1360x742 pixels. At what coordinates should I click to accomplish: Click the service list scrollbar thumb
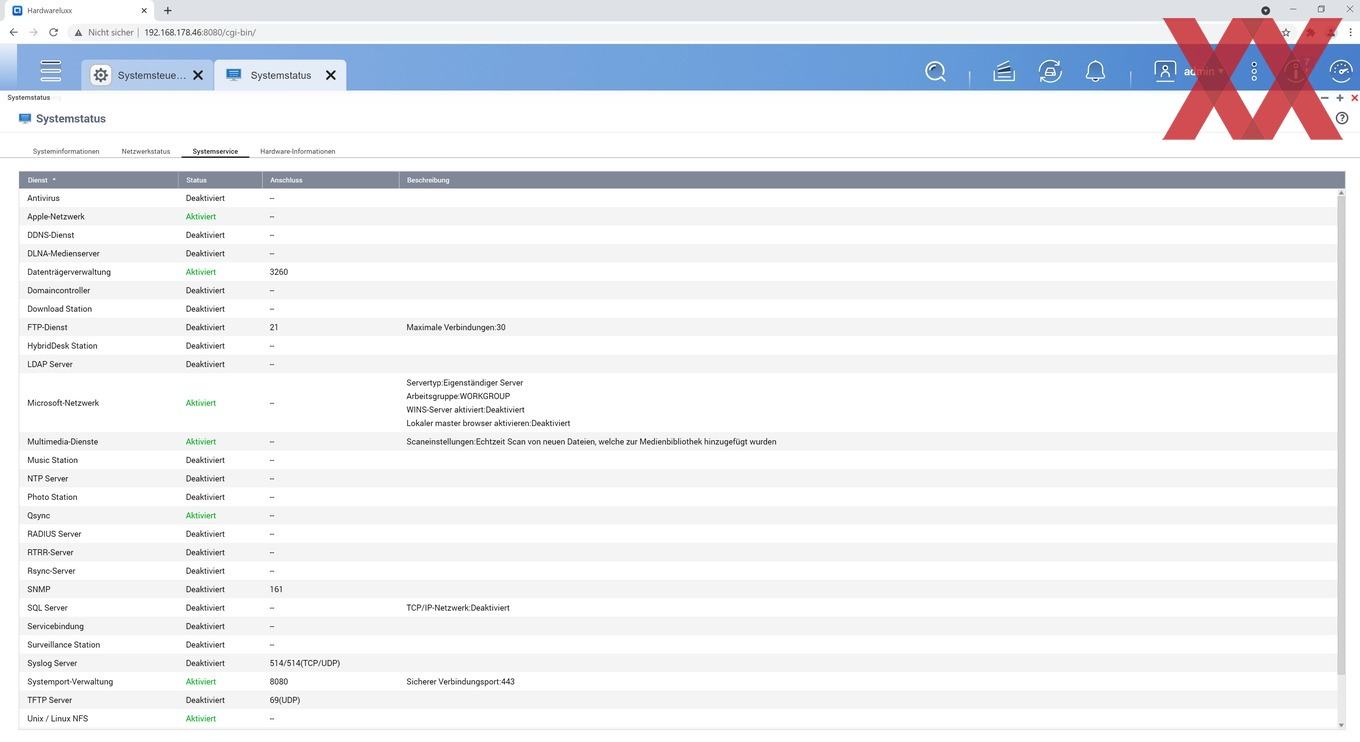[1342, 434]
